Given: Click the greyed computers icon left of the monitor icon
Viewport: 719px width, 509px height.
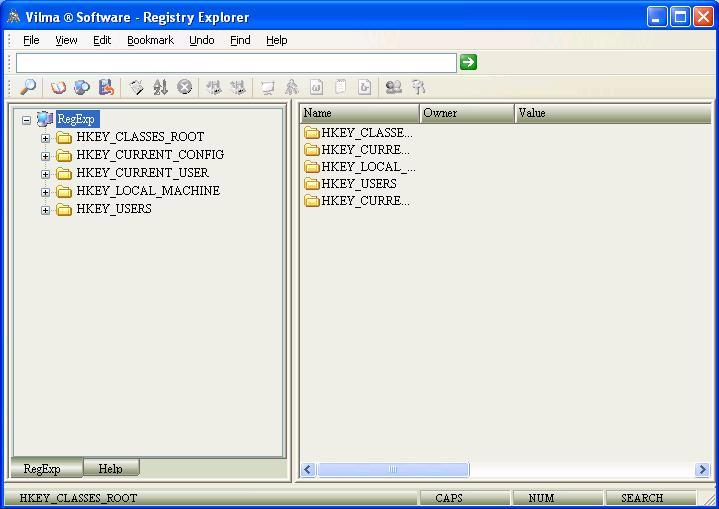Looking at the screenshot, I should (x=238, y=87).
